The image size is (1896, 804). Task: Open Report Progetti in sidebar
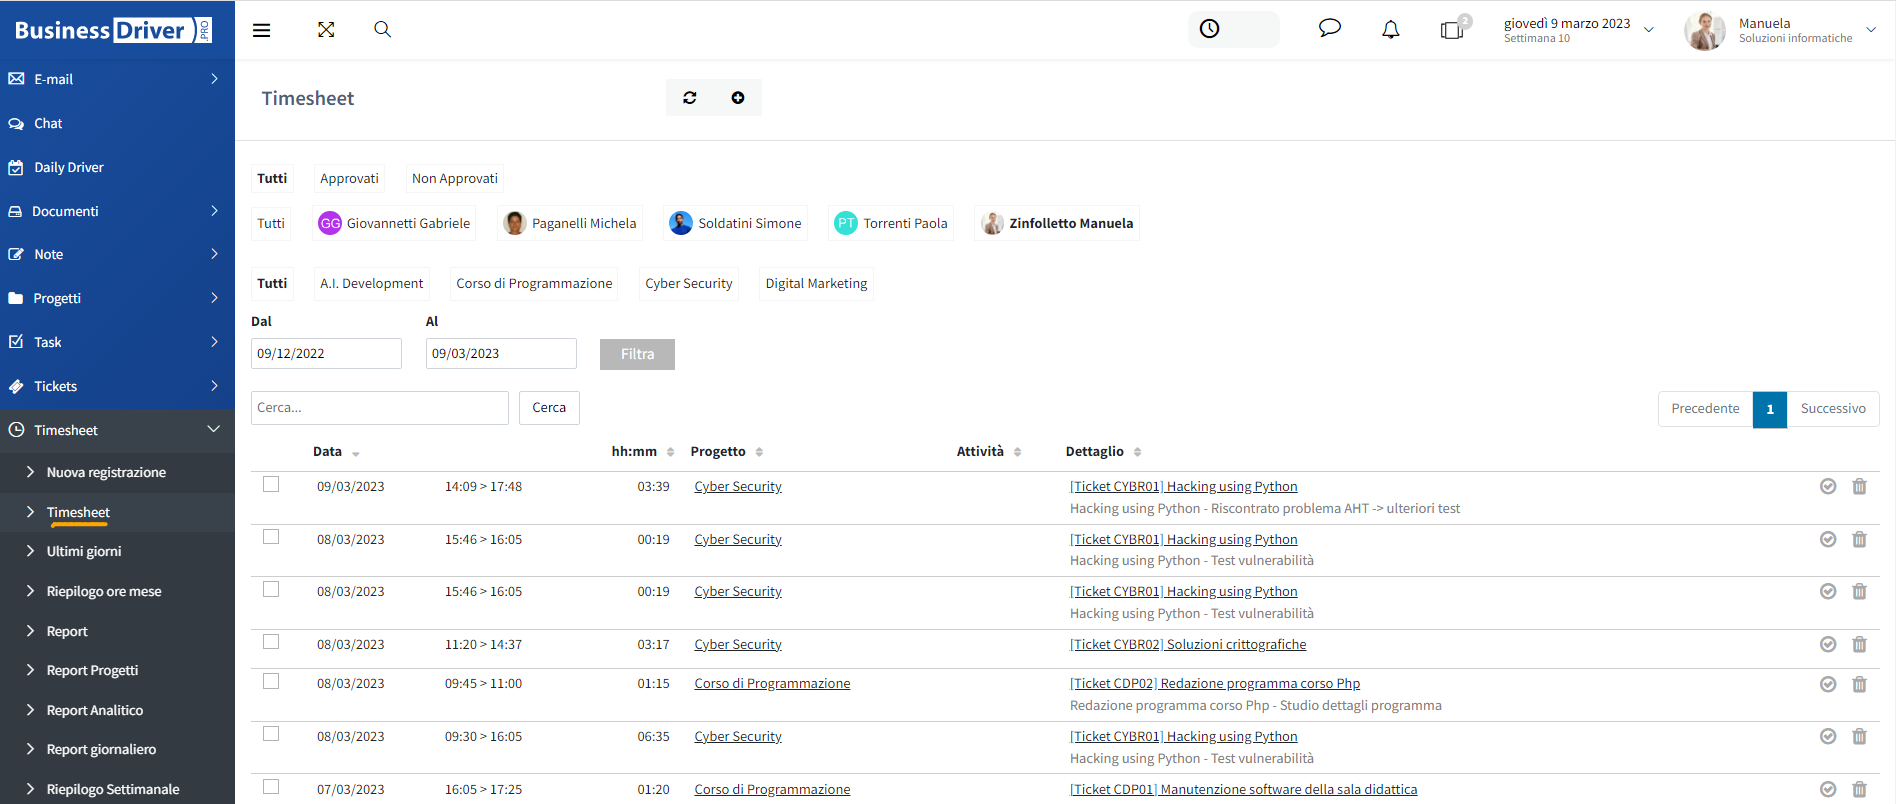pyautogui.click(x=92, y=670)
